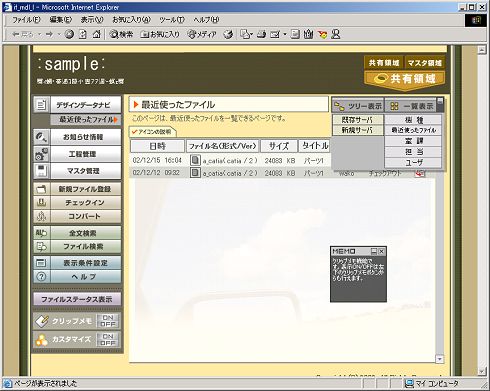Click the ファイルステータス表示 button
The width and height of the screenshot is (490, 391).
(x=77, y=299)
